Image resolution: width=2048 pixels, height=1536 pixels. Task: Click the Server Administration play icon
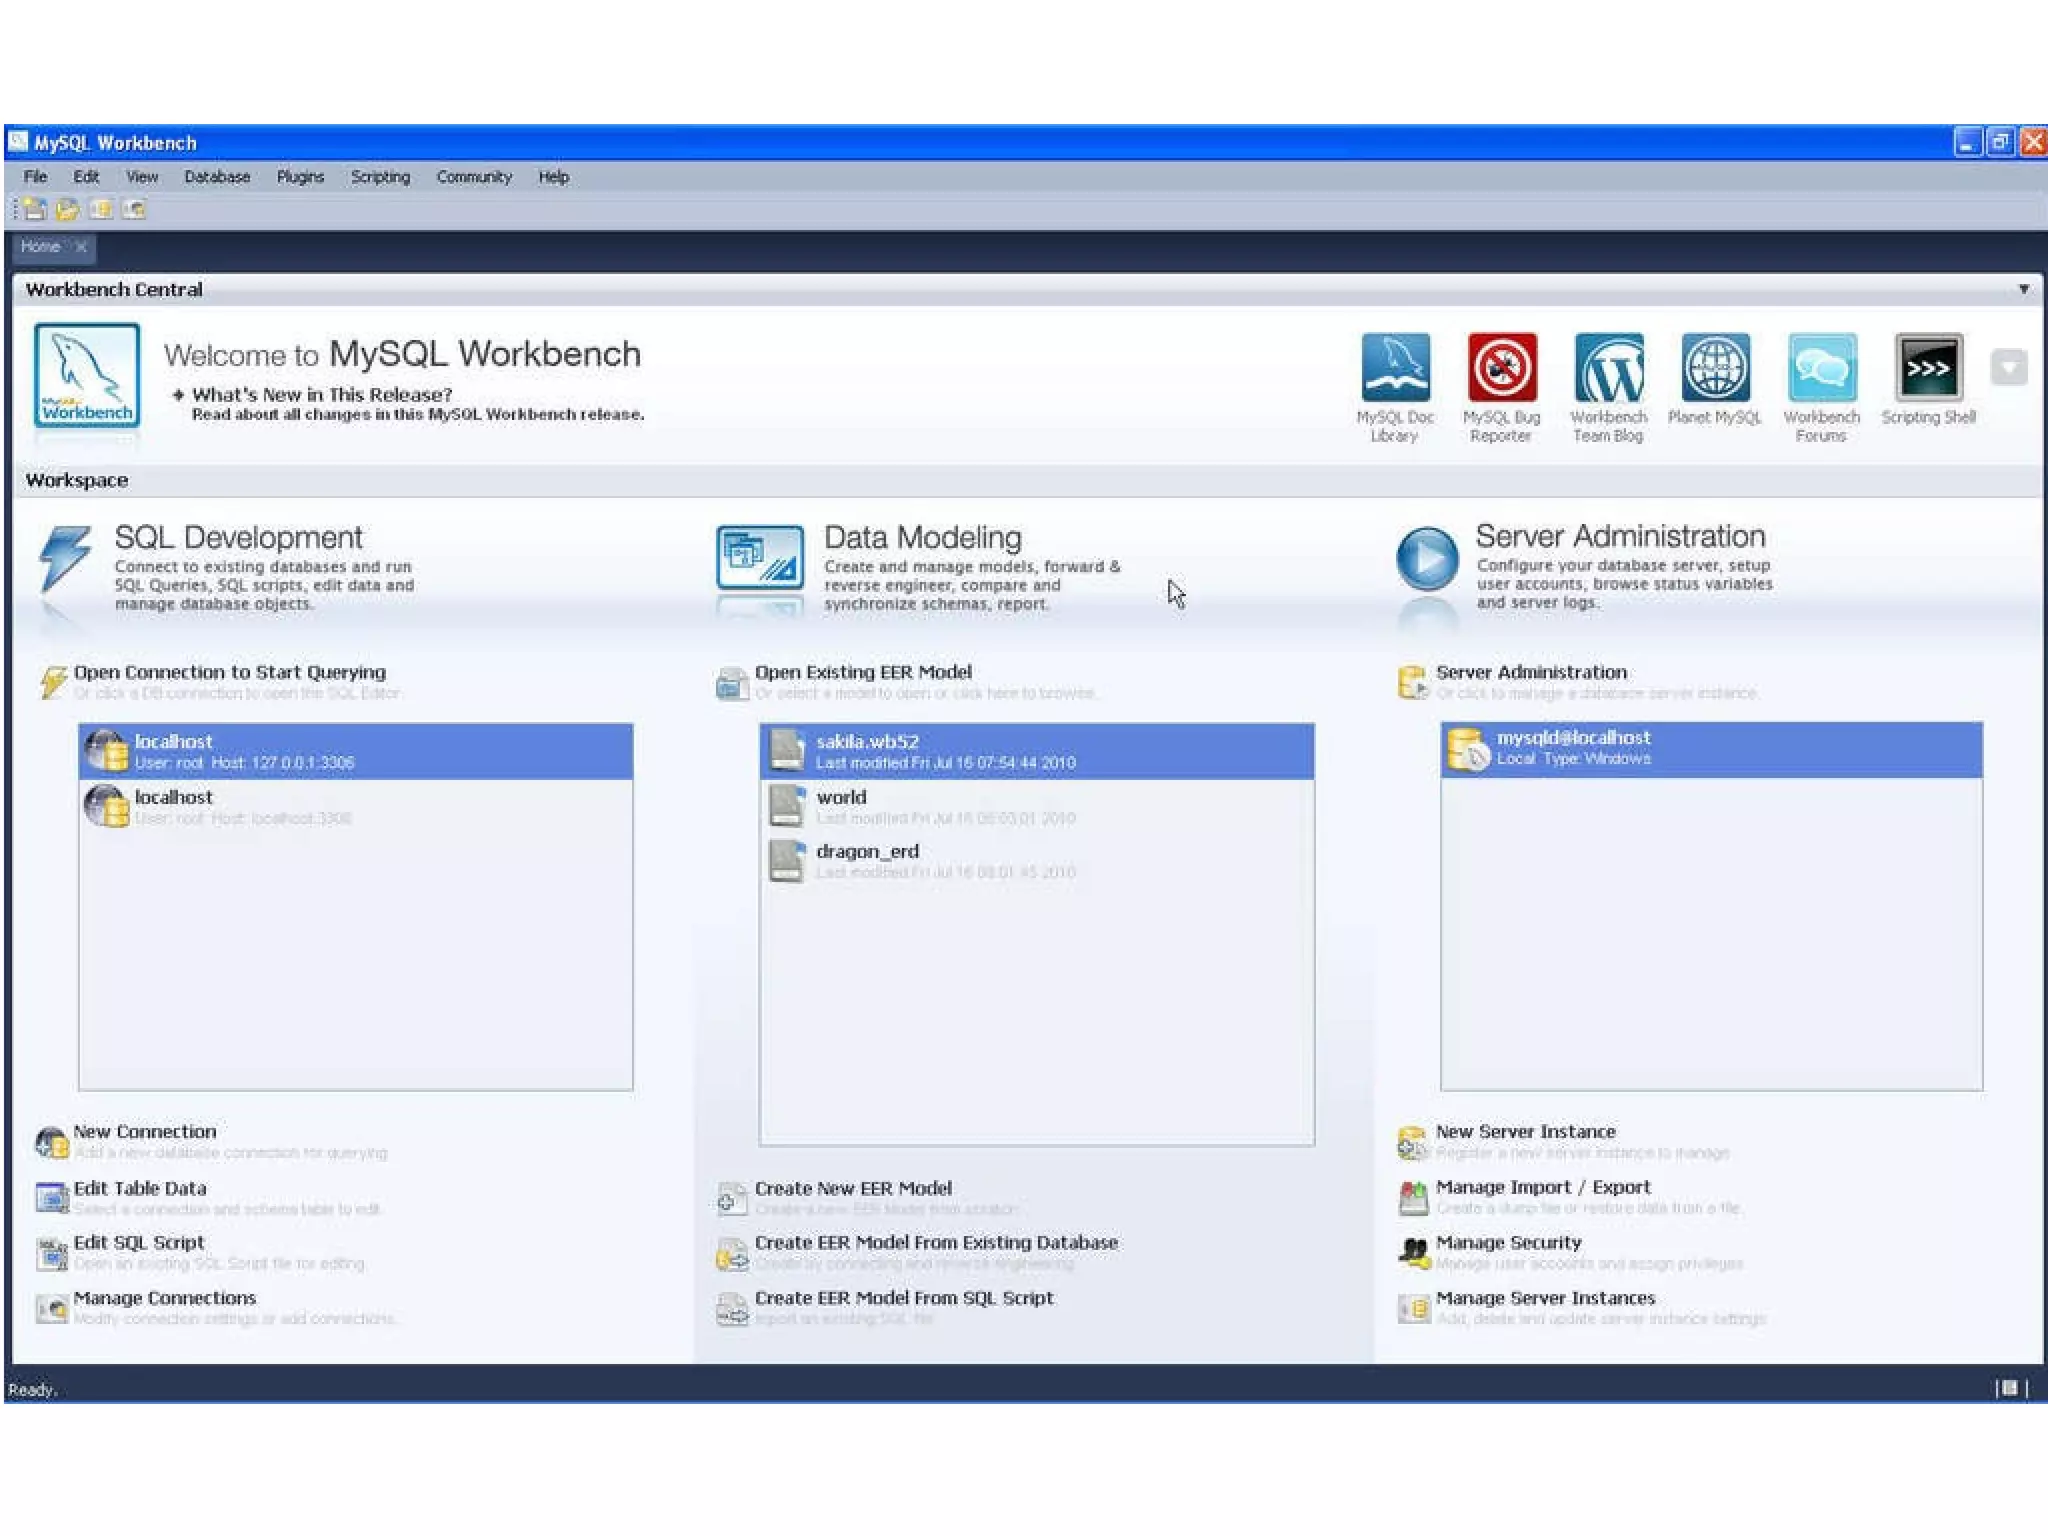(x=1426, y=559)
